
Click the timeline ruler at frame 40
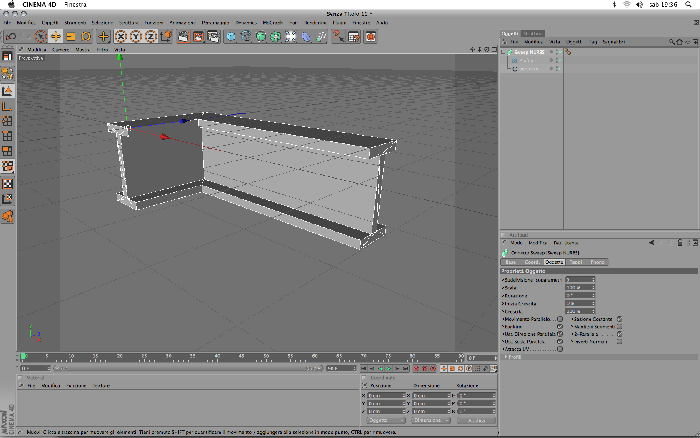point(217,357)
